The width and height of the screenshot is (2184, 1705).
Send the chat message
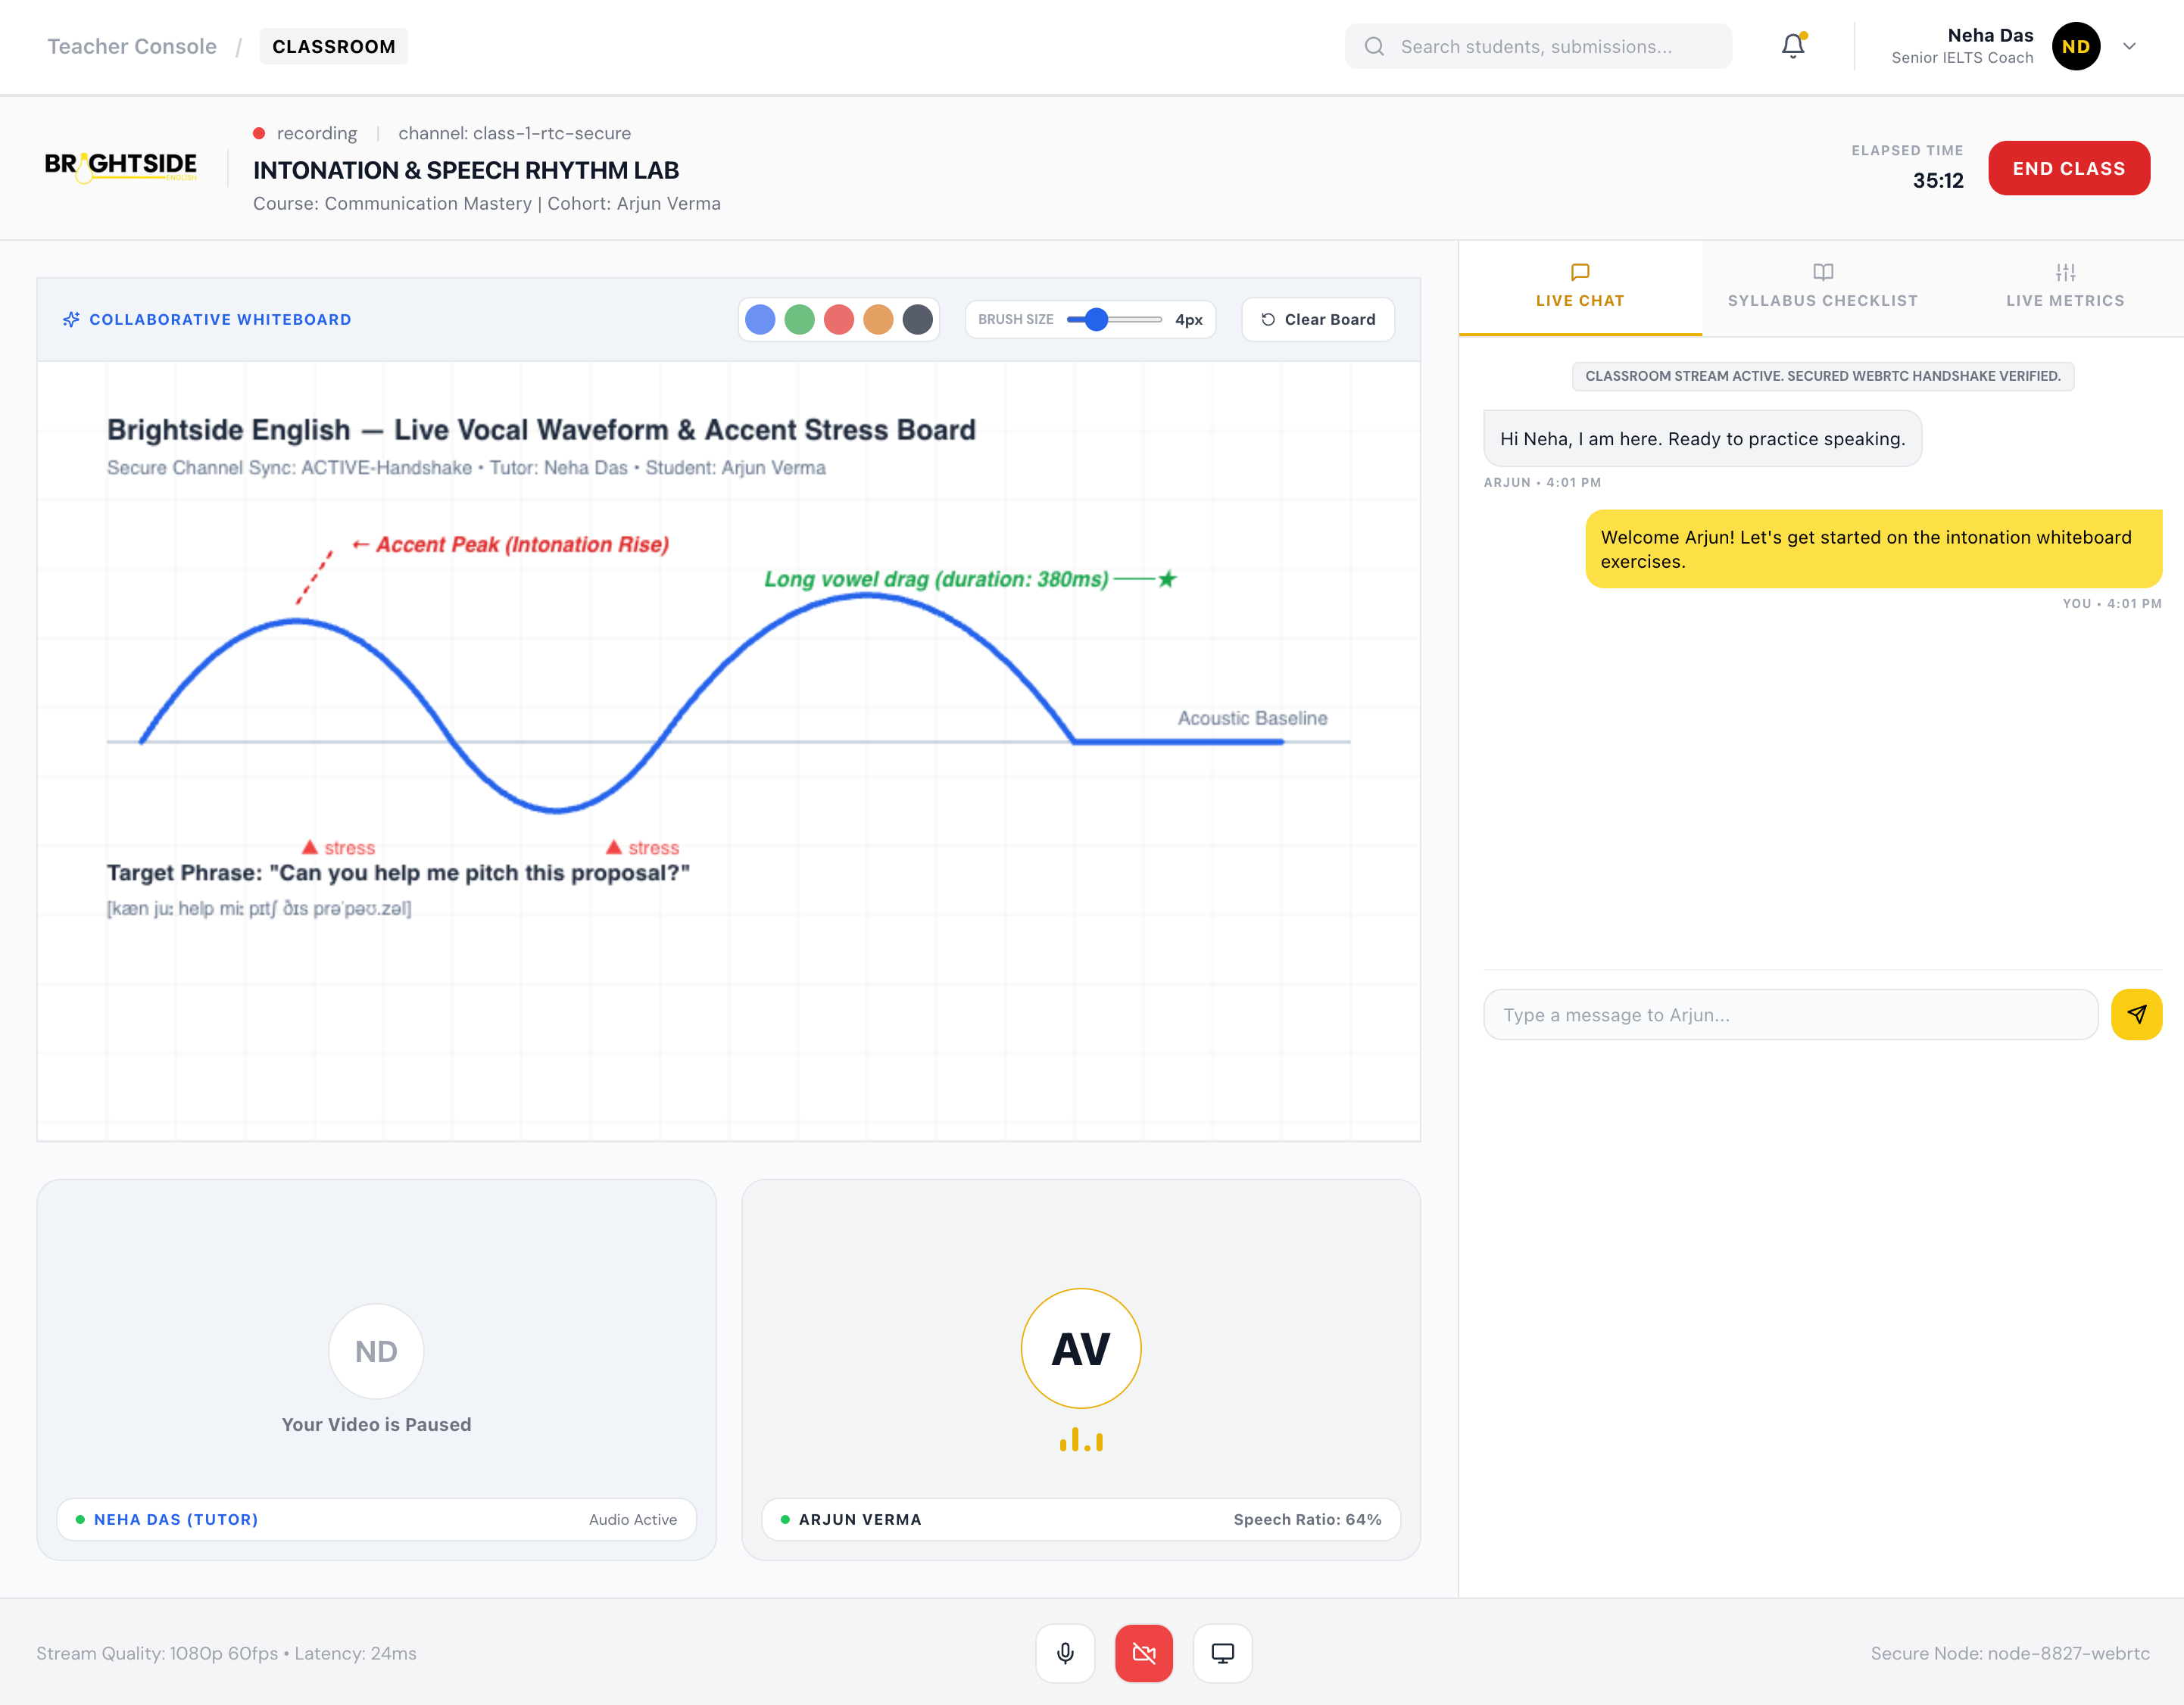coord(2137,1014)
